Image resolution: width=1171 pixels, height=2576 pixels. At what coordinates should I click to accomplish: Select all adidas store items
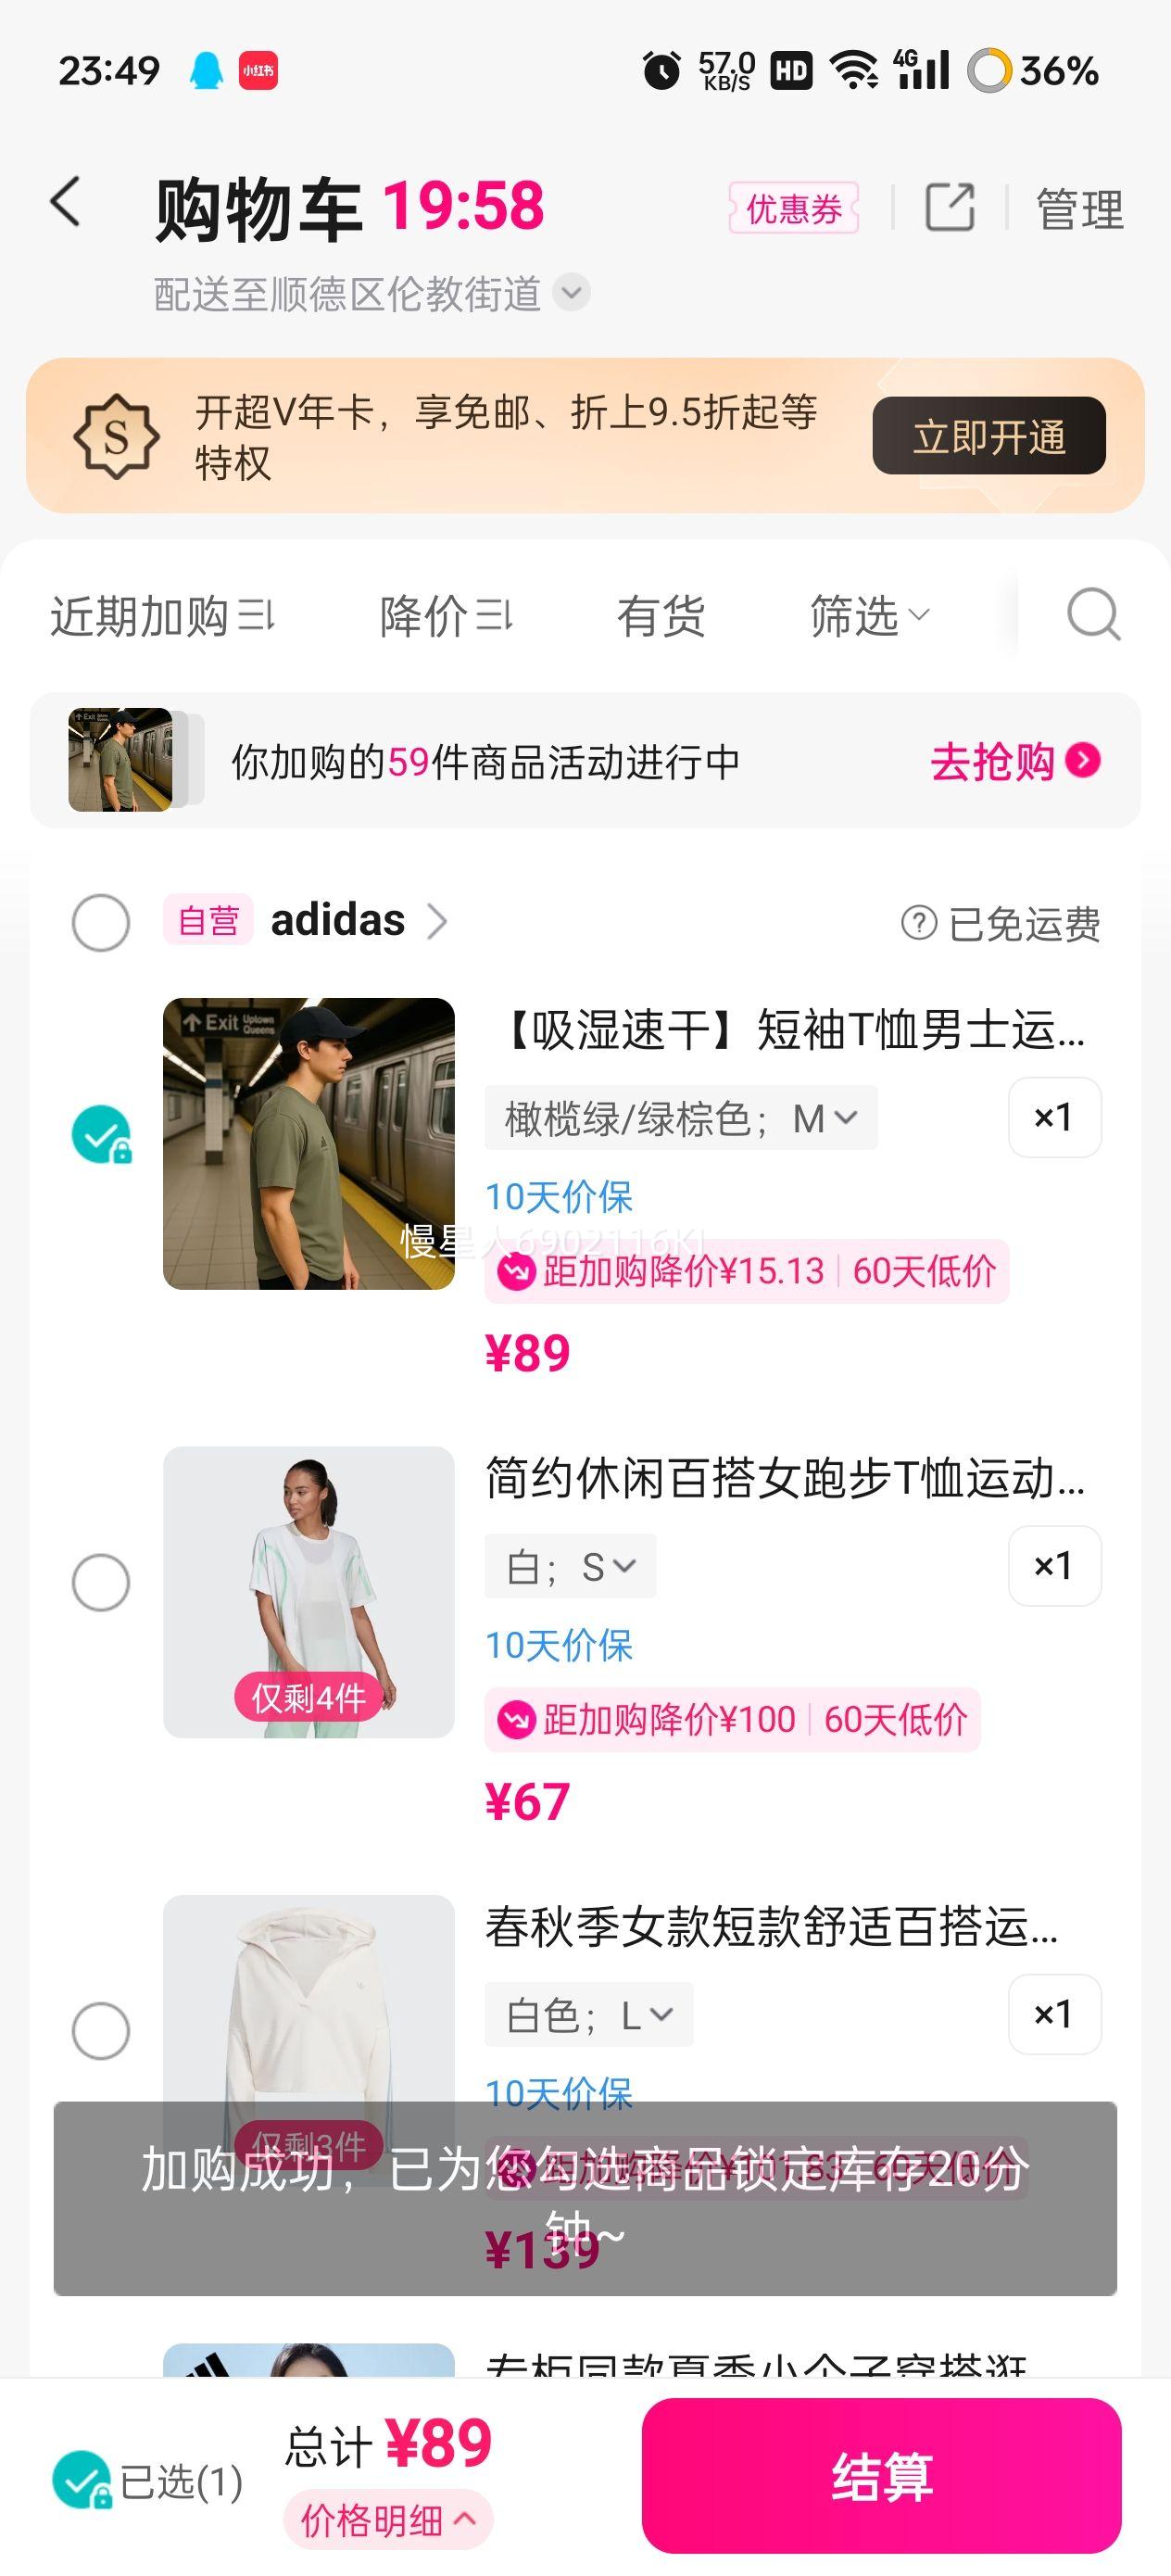tap(101, 922)
